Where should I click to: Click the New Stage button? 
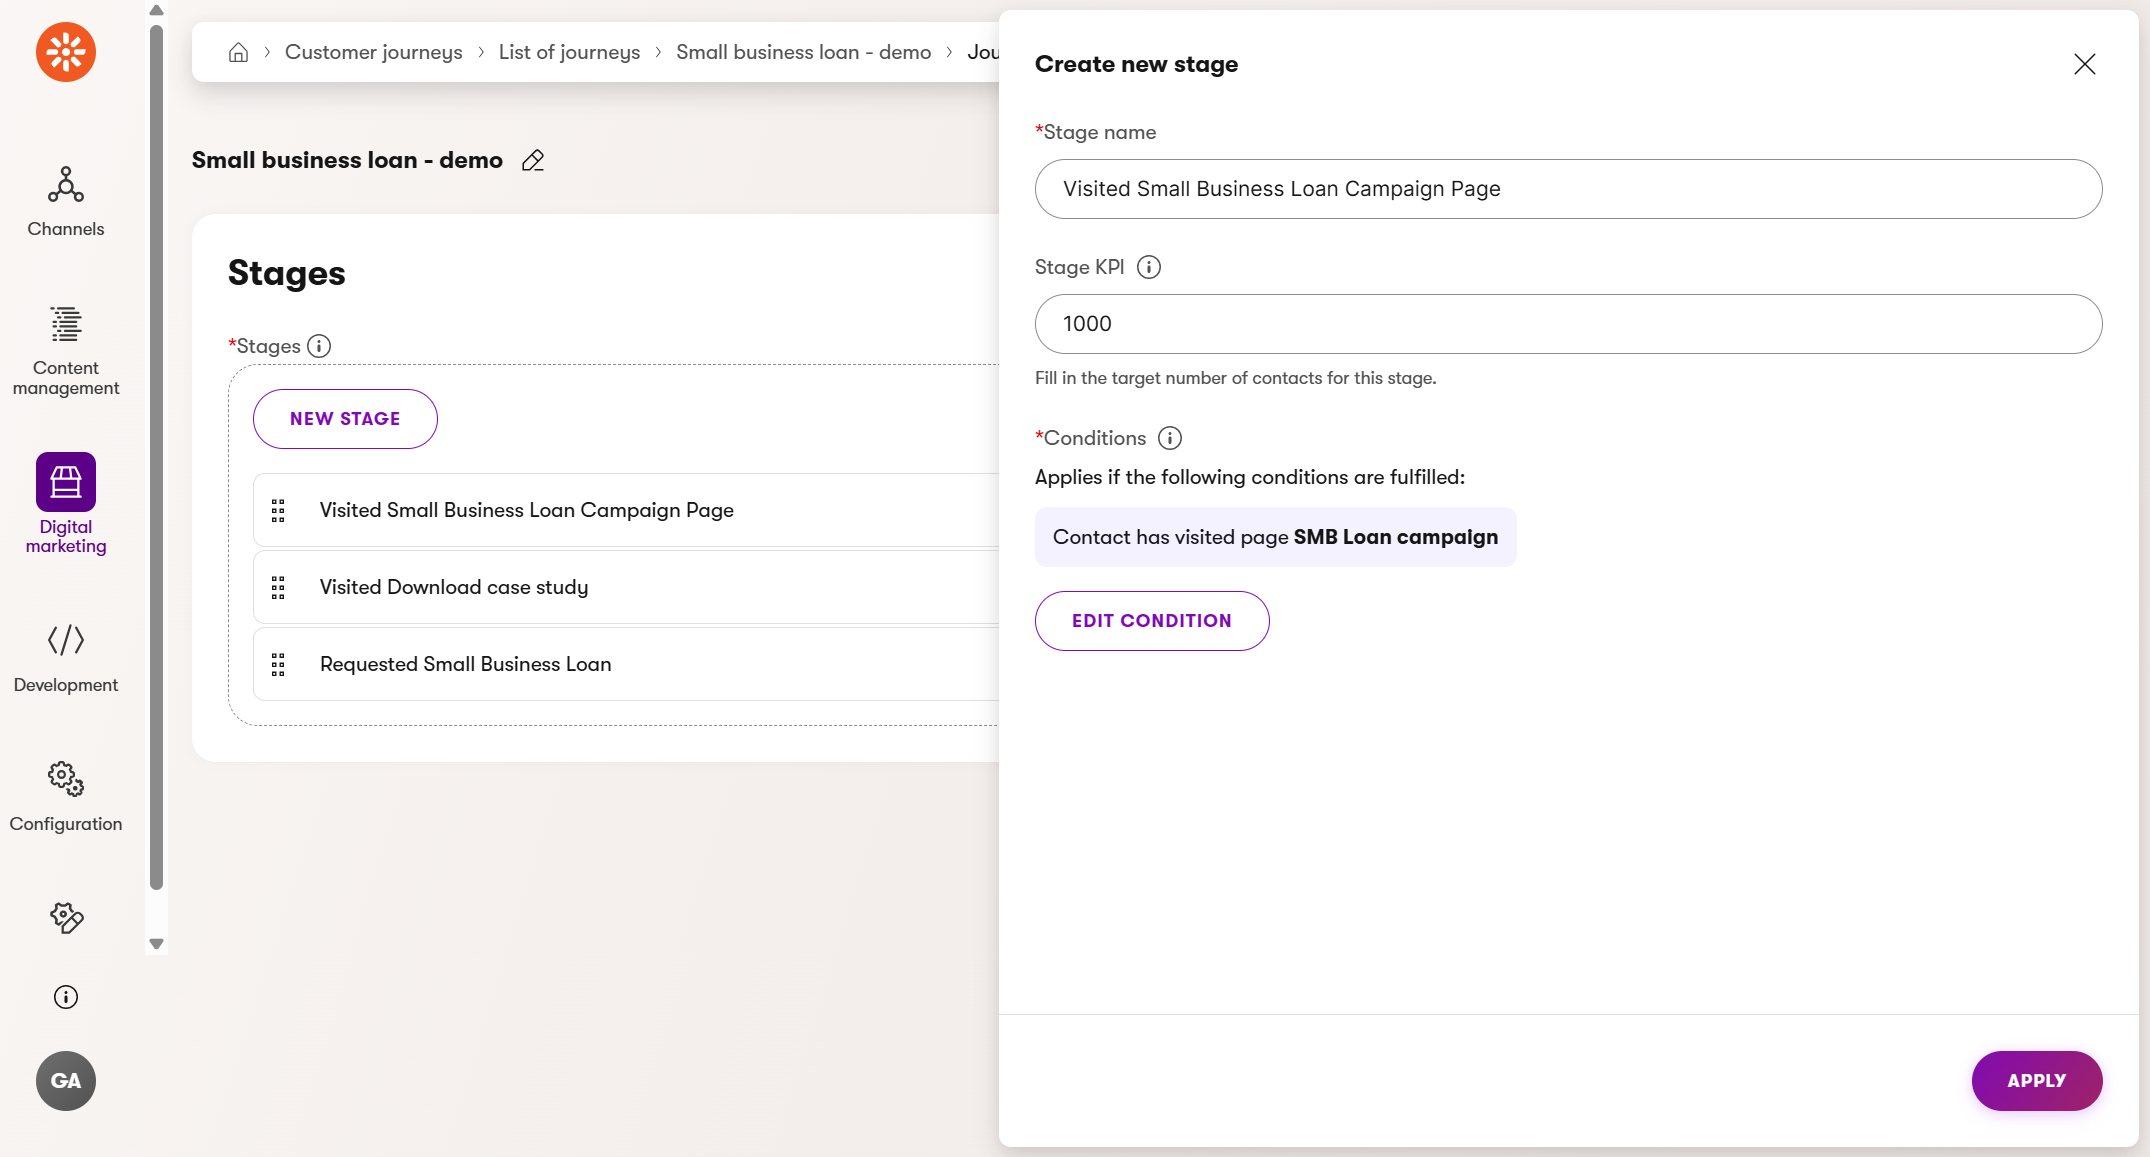pyautogui.click(x=345, y=419)
